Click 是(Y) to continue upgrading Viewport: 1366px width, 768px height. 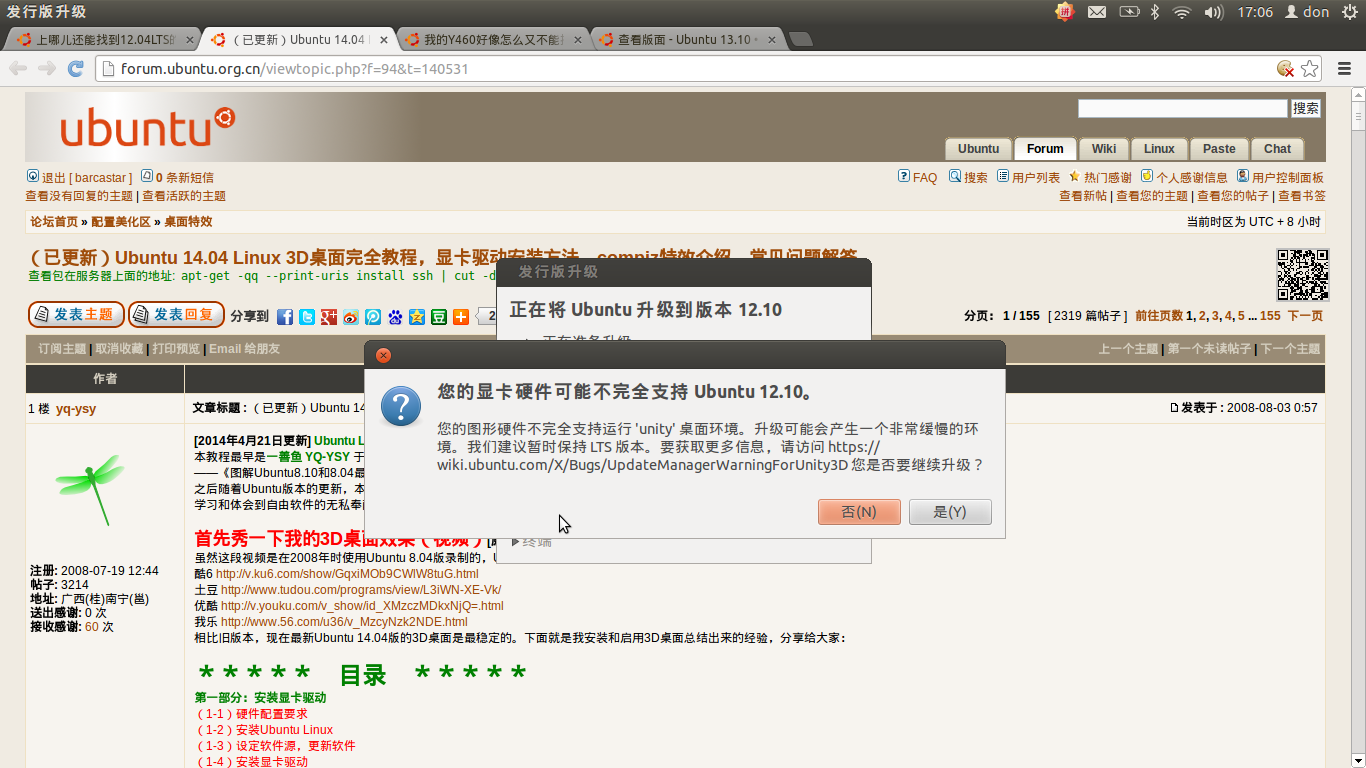(x=950, y=512)
